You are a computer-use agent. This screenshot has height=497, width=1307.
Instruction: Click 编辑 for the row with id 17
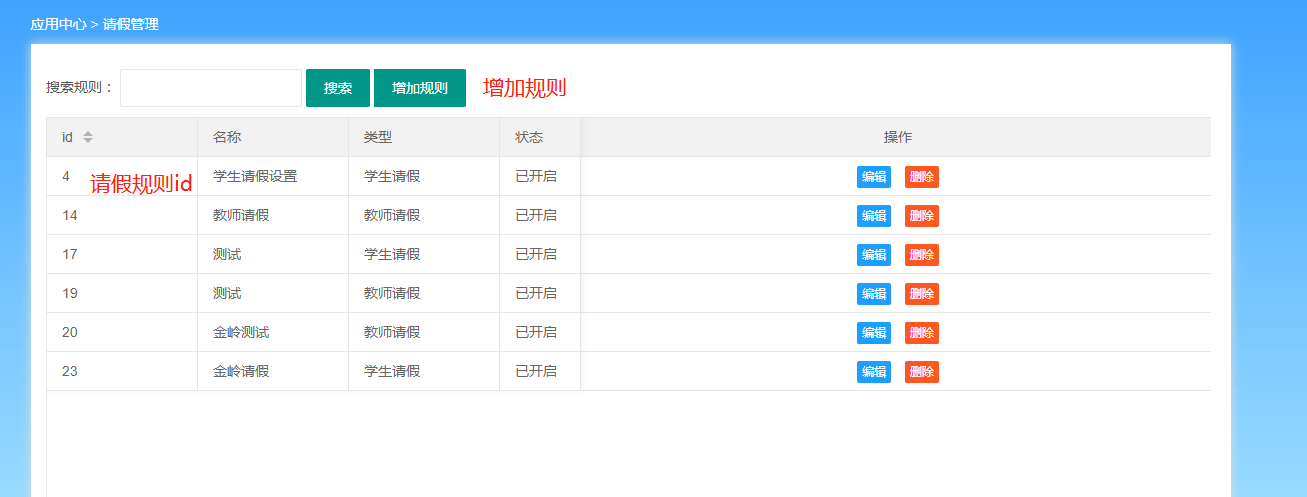coord(874,255)
